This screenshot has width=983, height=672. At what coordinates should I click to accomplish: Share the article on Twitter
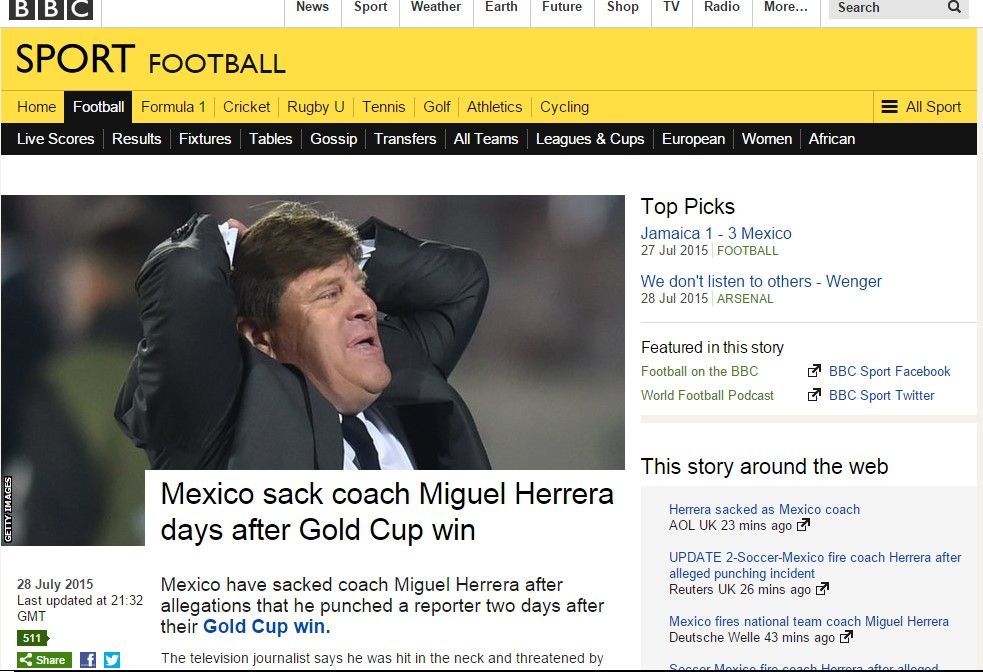pyautogui.click(x=112, y=660)
